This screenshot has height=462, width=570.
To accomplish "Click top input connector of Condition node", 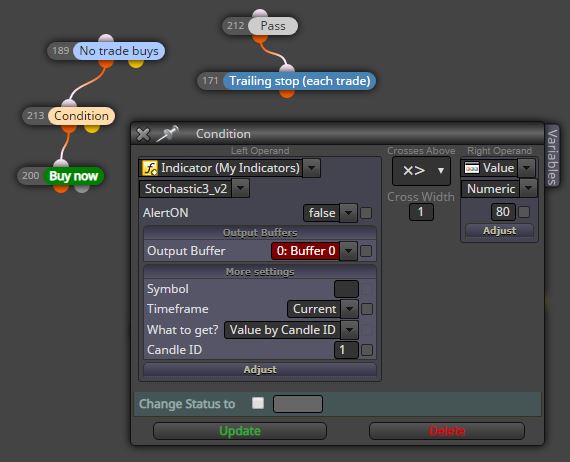I will point(68,104).
